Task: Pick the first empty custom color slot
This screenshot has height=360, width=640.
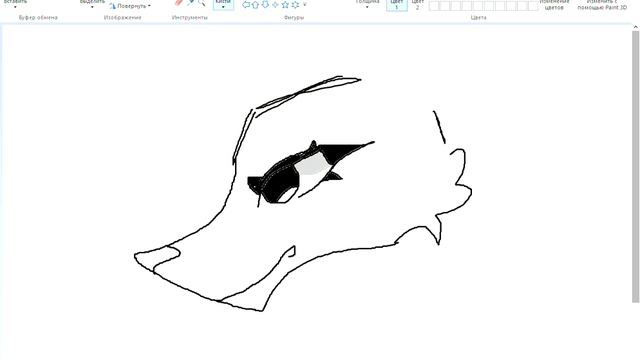Action: 434,6
